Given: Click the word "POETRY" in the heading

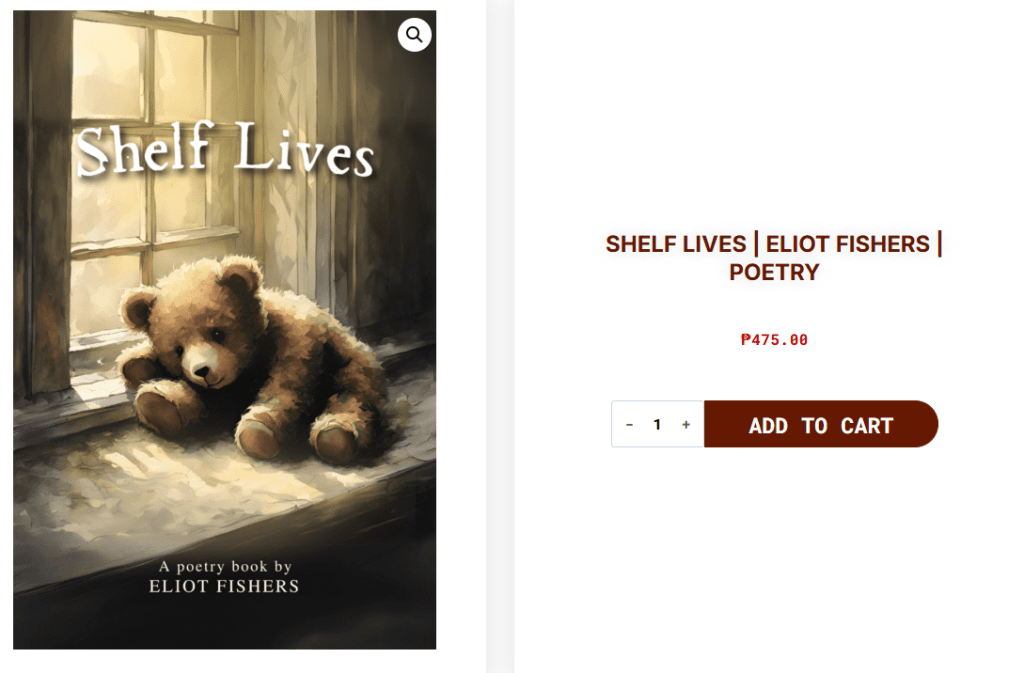Looking at the screenshot, I should [x=774, y=272].
